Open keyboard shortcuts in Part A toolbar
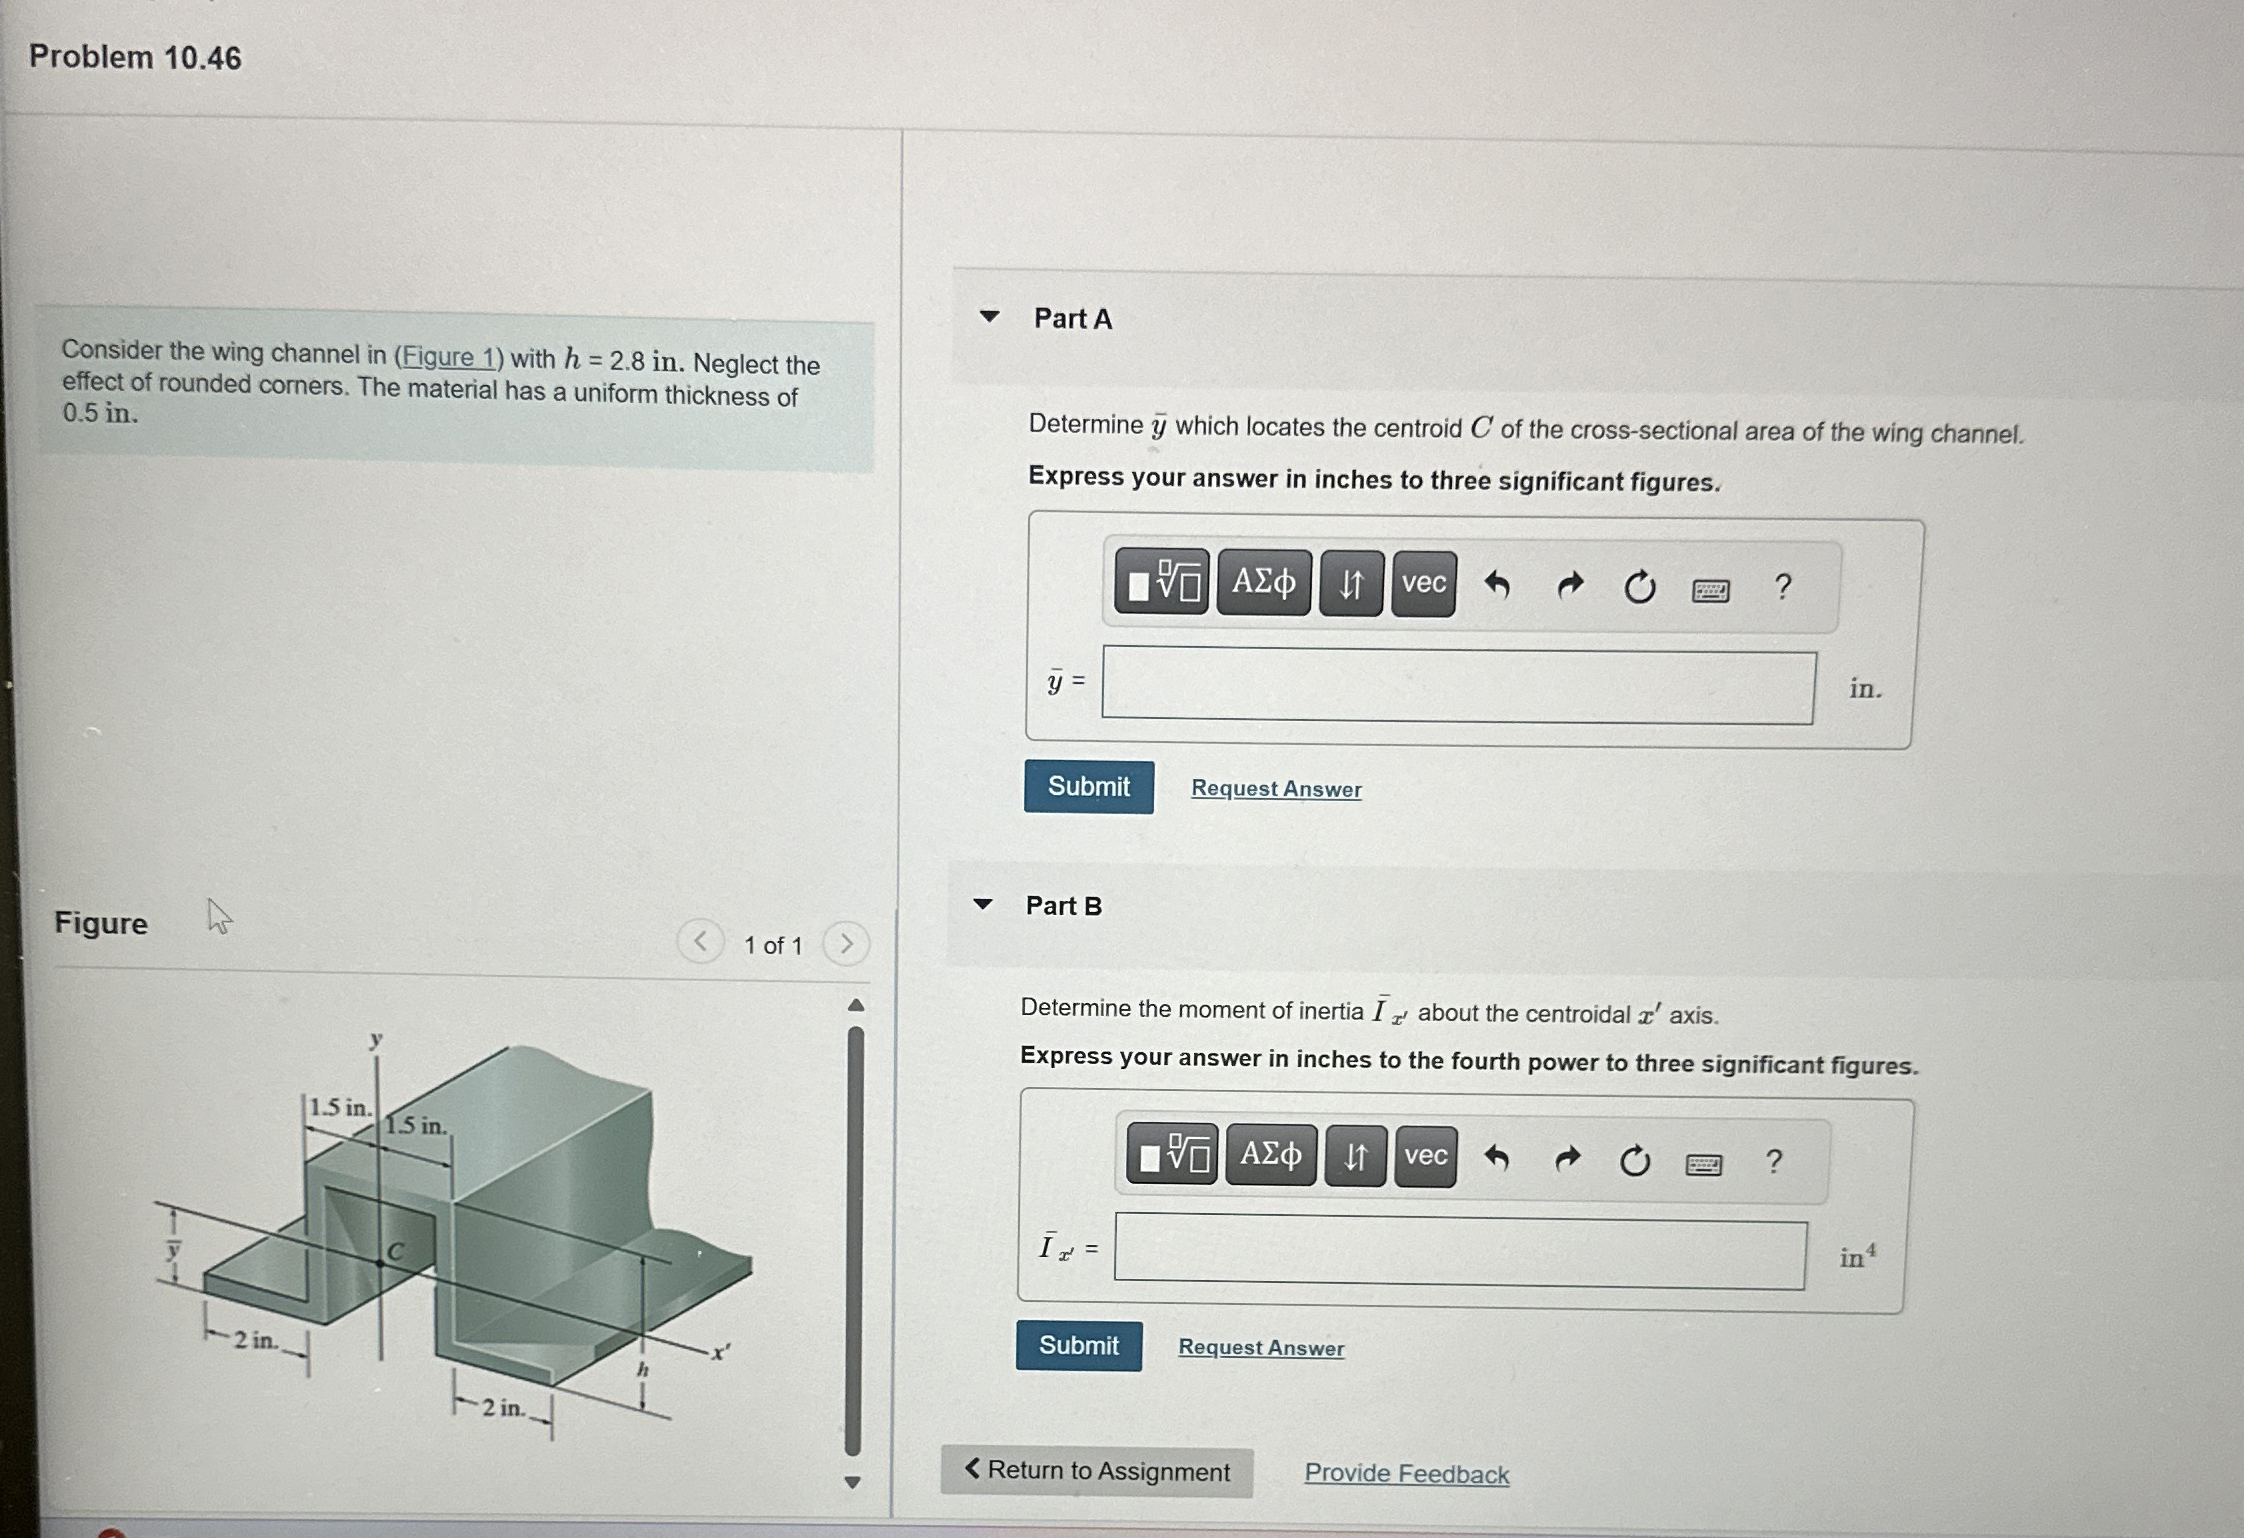 (x=1710, y=590)
